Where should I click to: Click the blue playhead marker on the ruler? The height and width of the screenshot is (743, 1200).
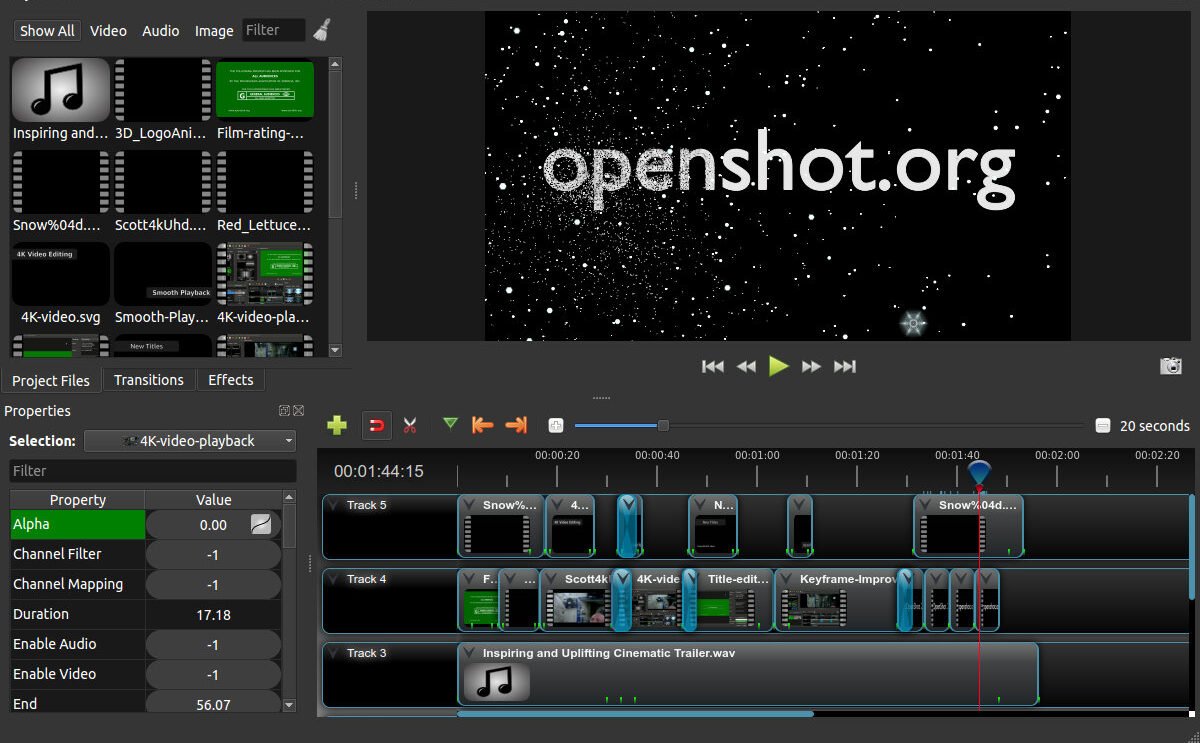click(x=979, y=472)
